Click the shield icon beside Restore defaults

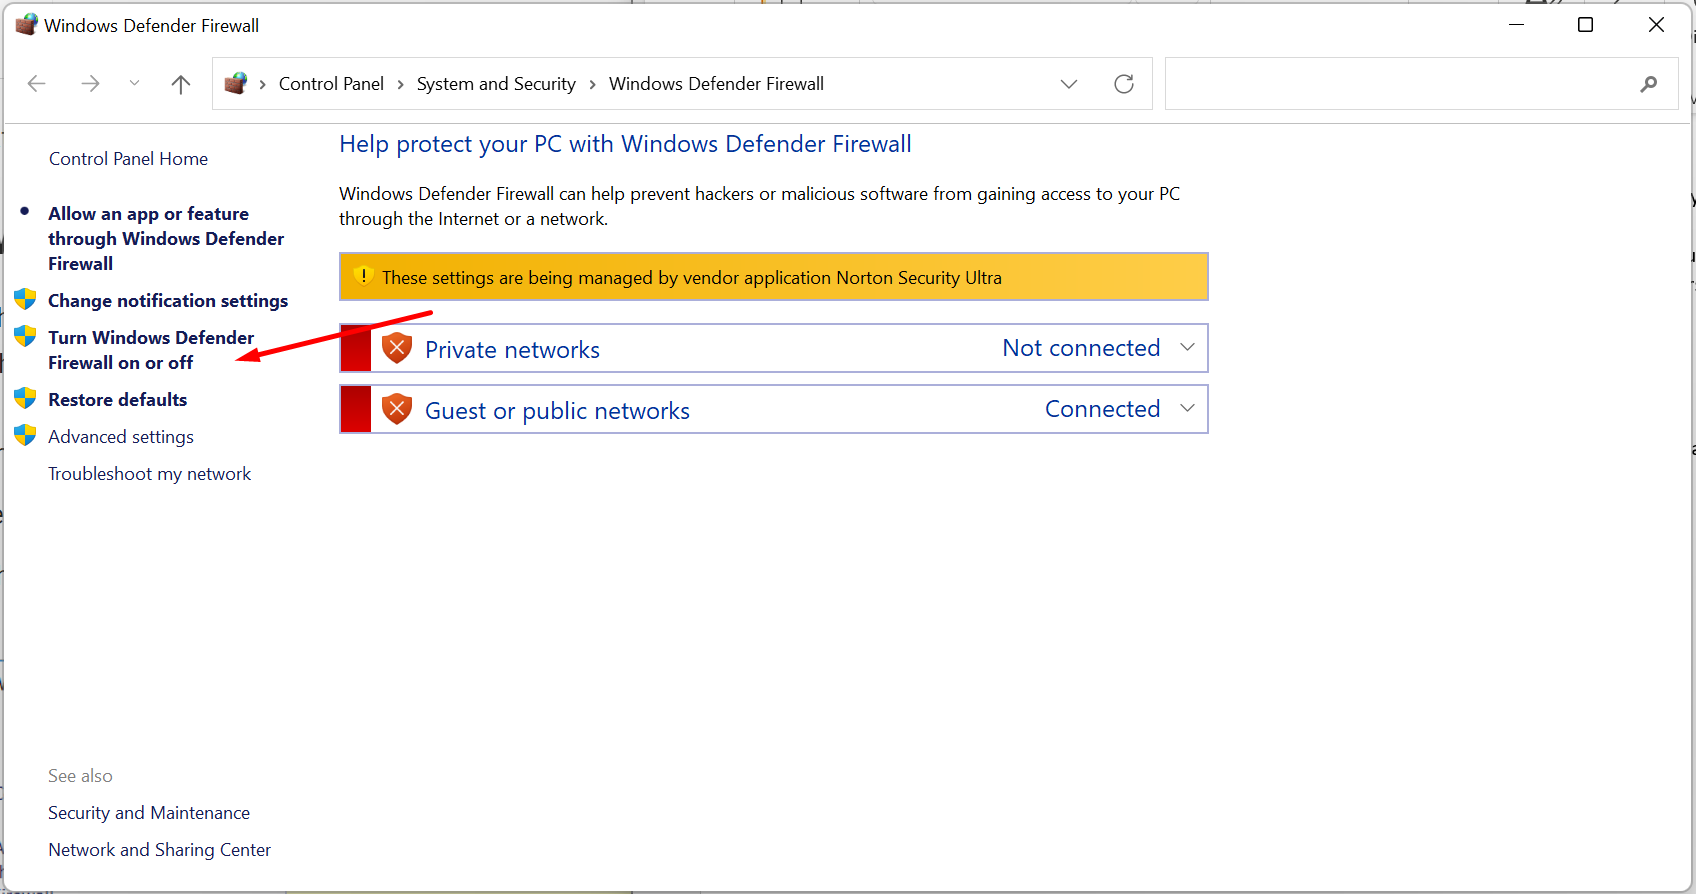[25, 399]
